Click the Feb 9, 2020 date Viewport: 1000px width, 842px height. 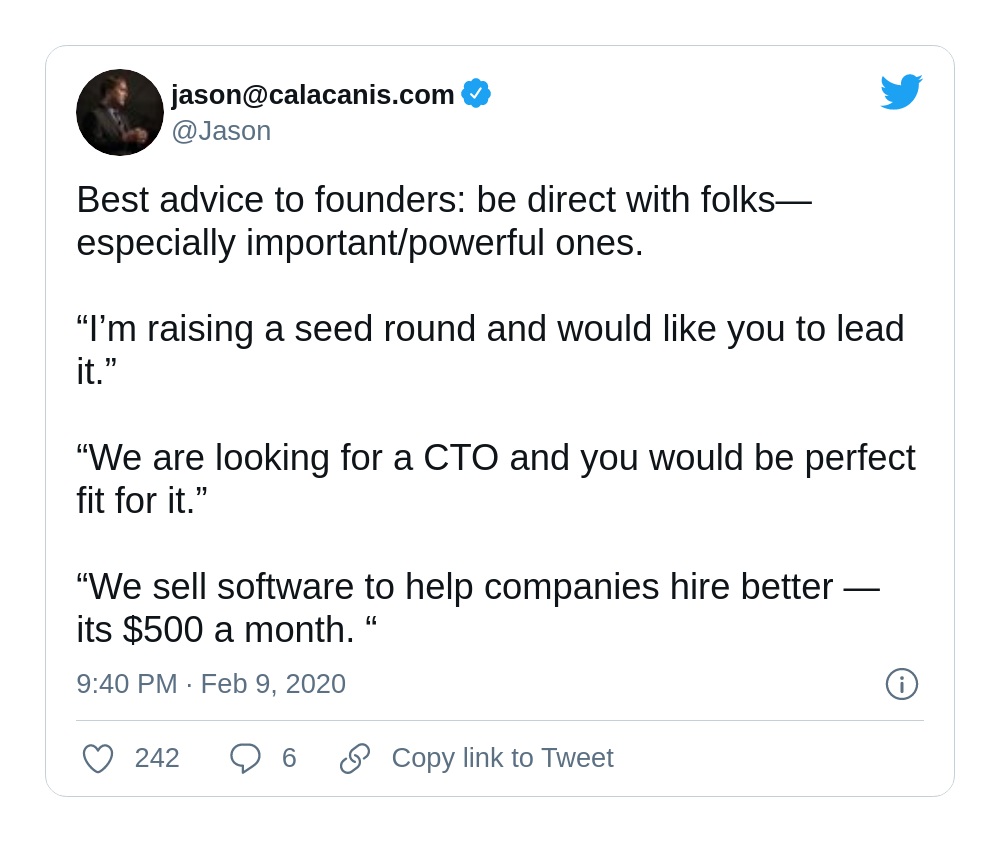pos(273,684)
